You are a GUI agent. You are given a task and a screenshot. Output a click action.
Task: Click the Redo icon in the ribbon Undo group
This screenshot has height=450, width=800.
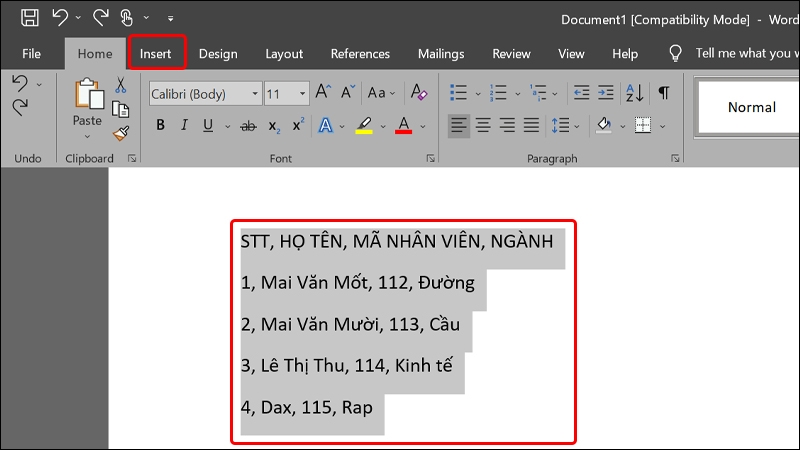tap(20, 107)
